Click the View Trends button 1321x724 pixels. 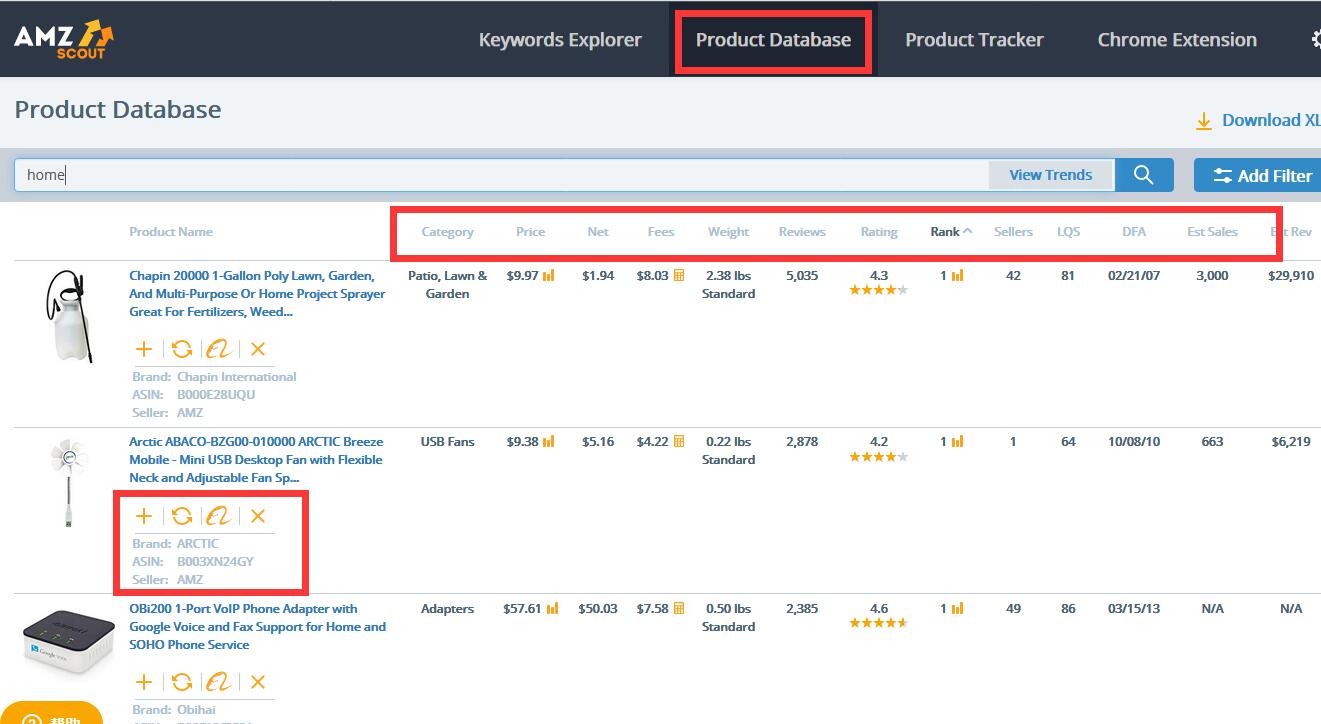(x=1050, y=175)
